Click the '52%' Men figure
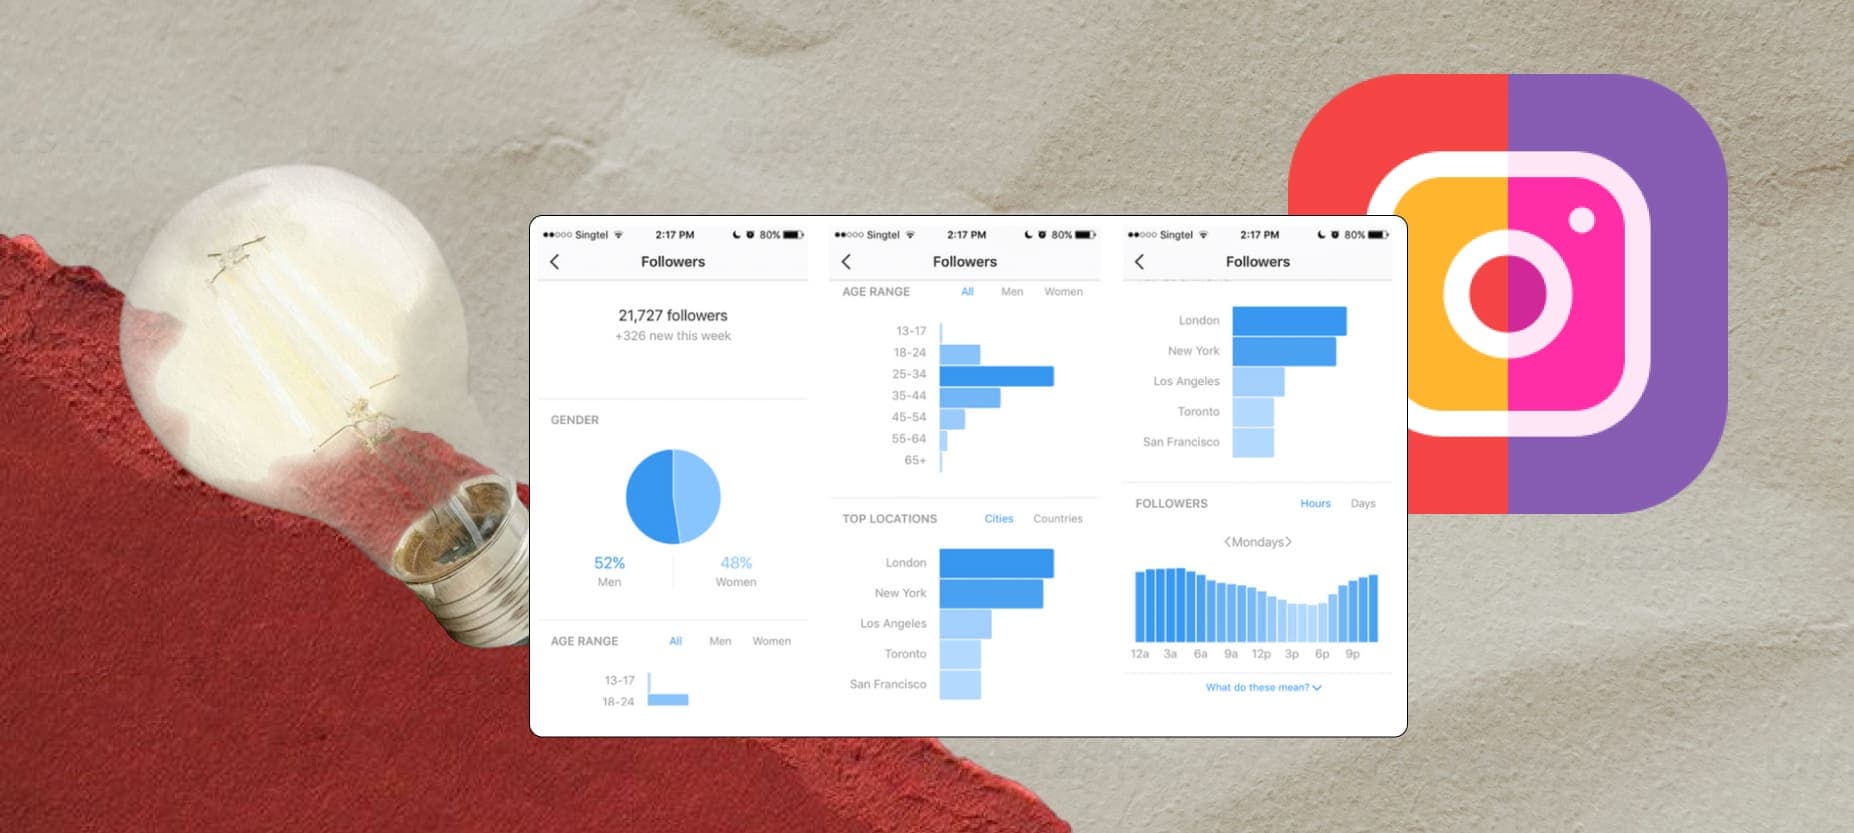1854x833 pixels. pyautogui.click(x=609, y=563)
